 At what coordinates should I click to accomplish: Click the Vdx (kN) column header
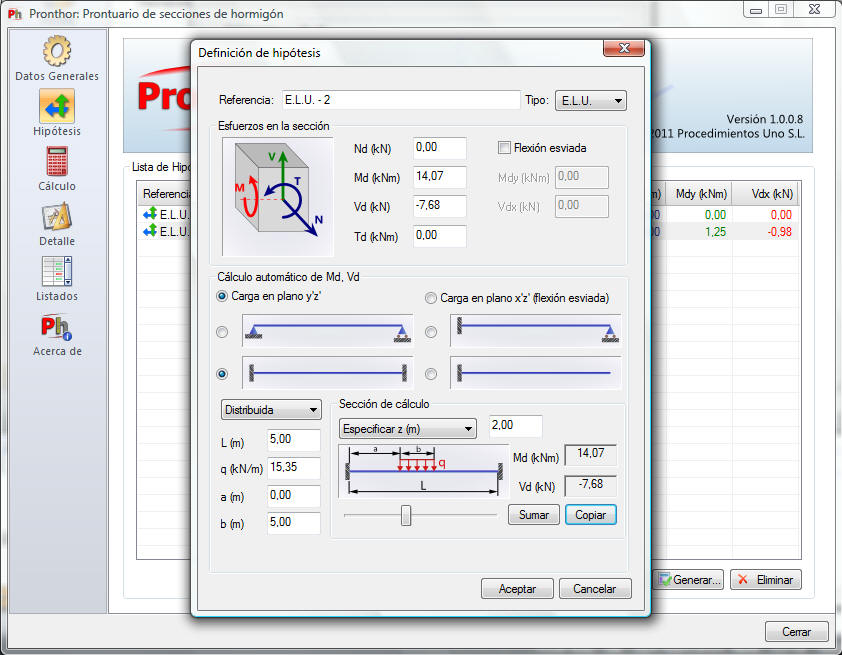pos(766,194)
